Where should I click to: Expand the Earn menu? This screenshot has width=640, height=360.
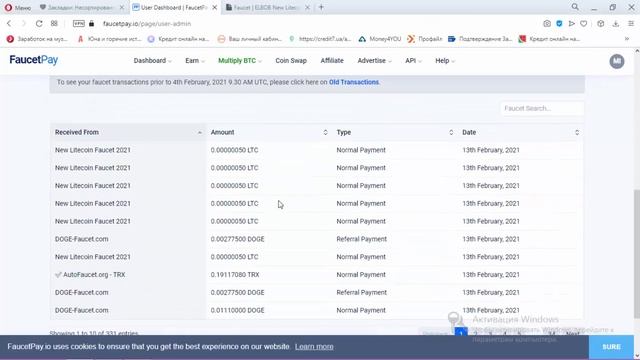194,60
